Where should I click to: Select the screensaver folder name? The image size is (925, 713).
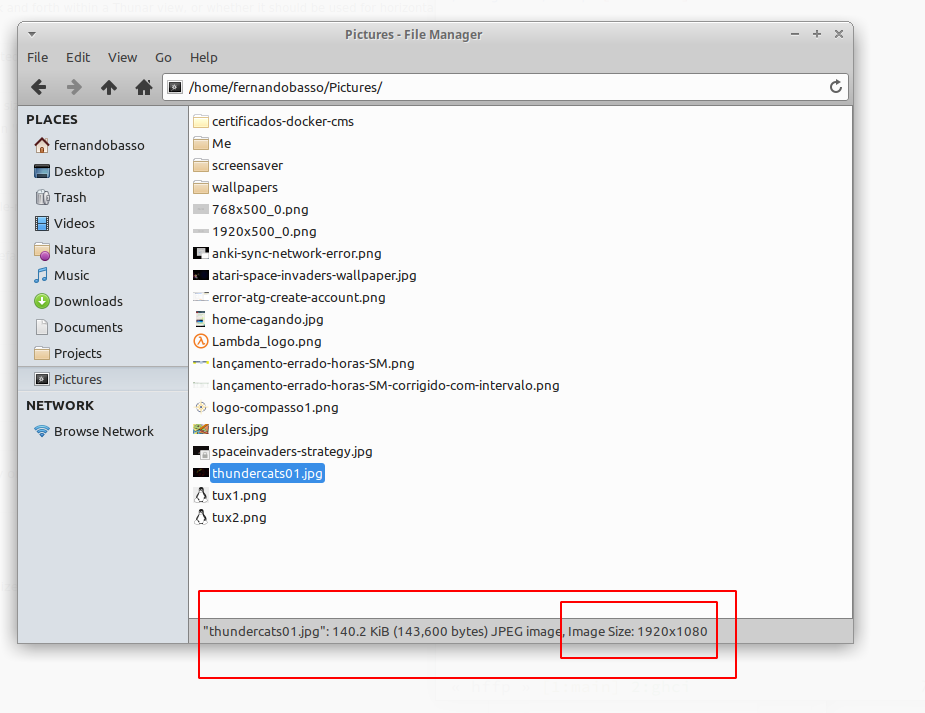pyautogui.click(x=247, y=165)
